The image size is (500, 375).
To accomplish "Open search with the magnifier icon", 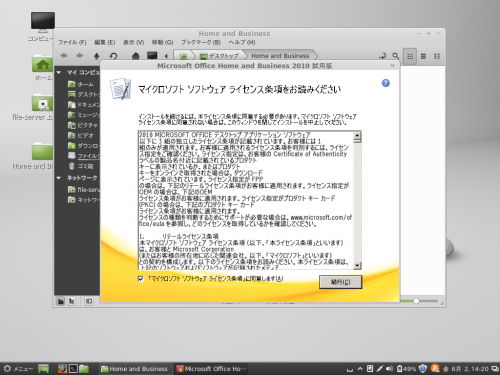I will point(395,56).
